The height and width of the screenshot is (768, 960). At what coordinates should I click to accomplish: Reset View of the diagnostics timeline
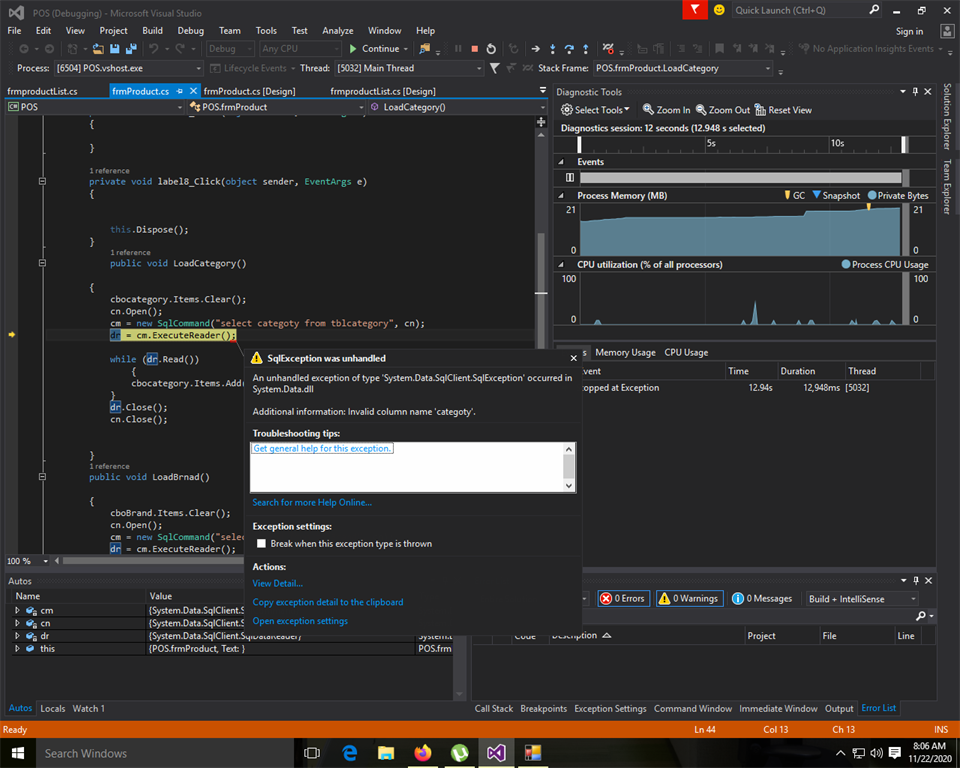(783, 110)
